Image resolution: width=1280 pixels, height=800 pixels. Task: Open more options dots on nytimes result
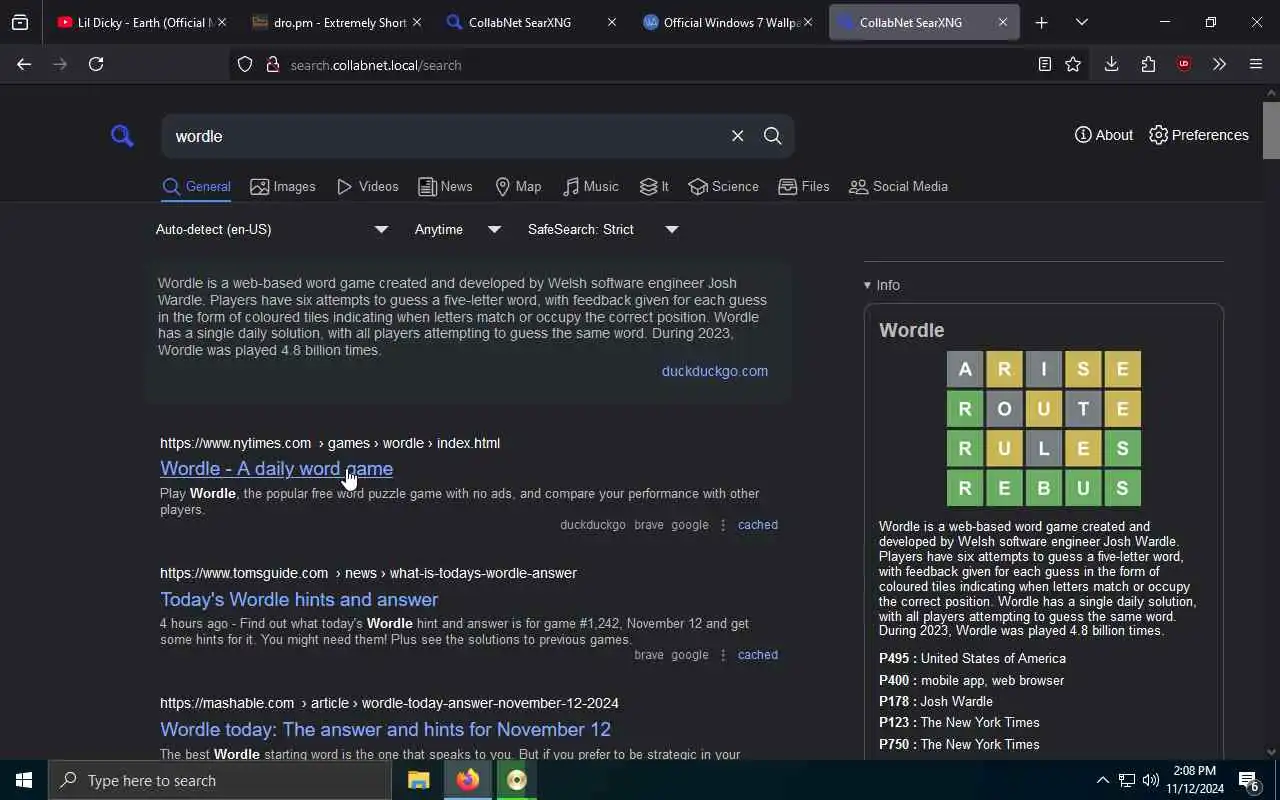coord(723,525)
